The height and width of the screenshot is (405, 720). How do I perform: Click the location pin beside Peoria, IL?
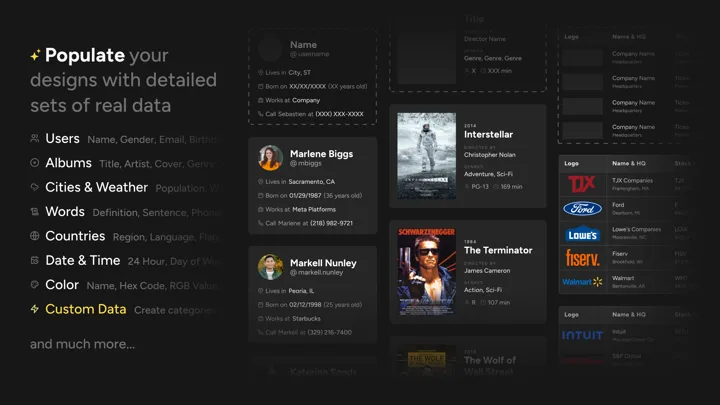260,291
